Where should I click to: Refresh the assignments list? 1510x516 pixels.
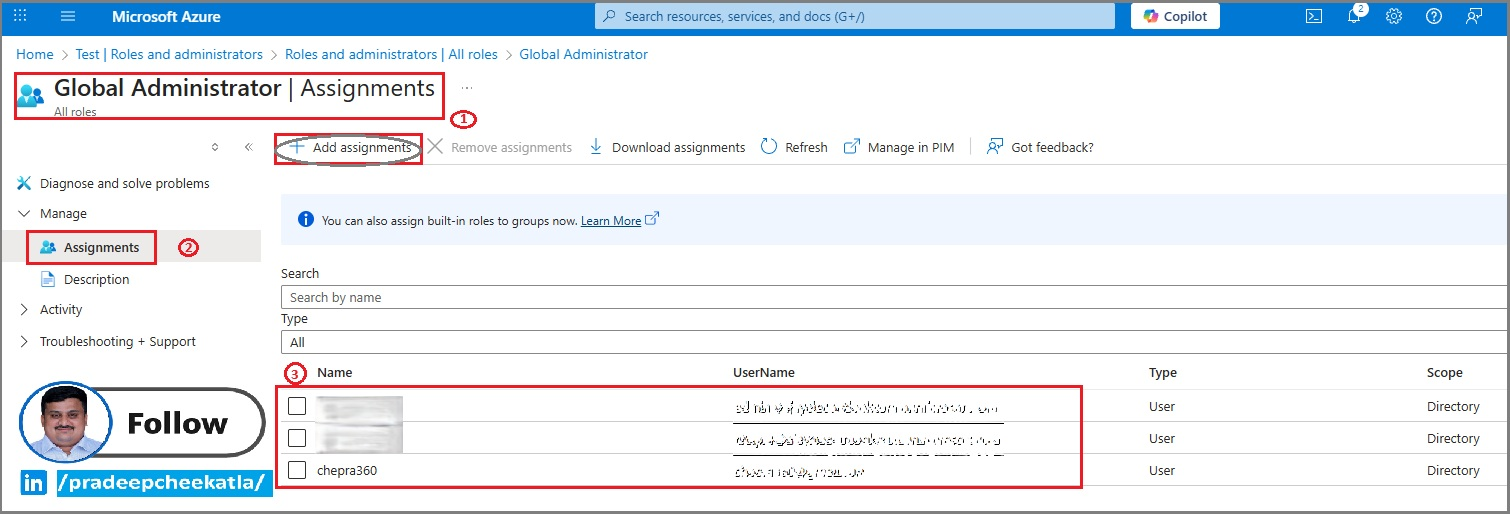click(x=795, y=147)
